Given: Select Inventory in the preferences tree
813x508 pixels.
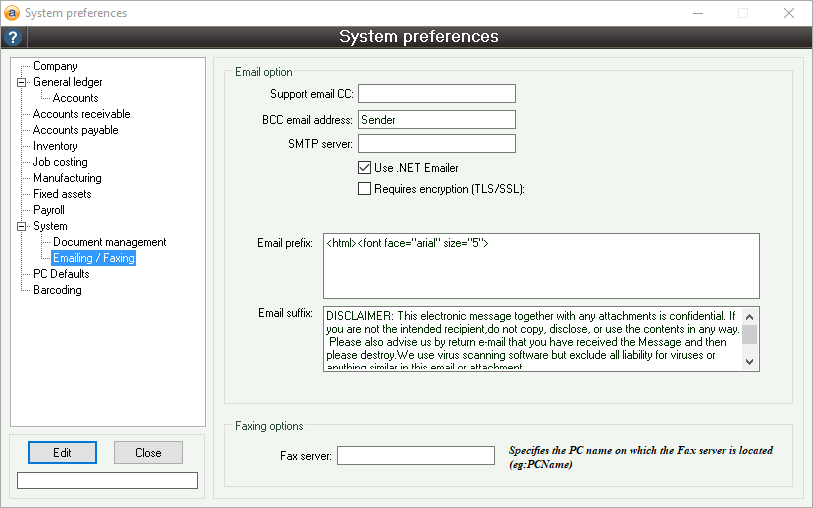Looking at the screenshot, I should click(x=55, y=146).
